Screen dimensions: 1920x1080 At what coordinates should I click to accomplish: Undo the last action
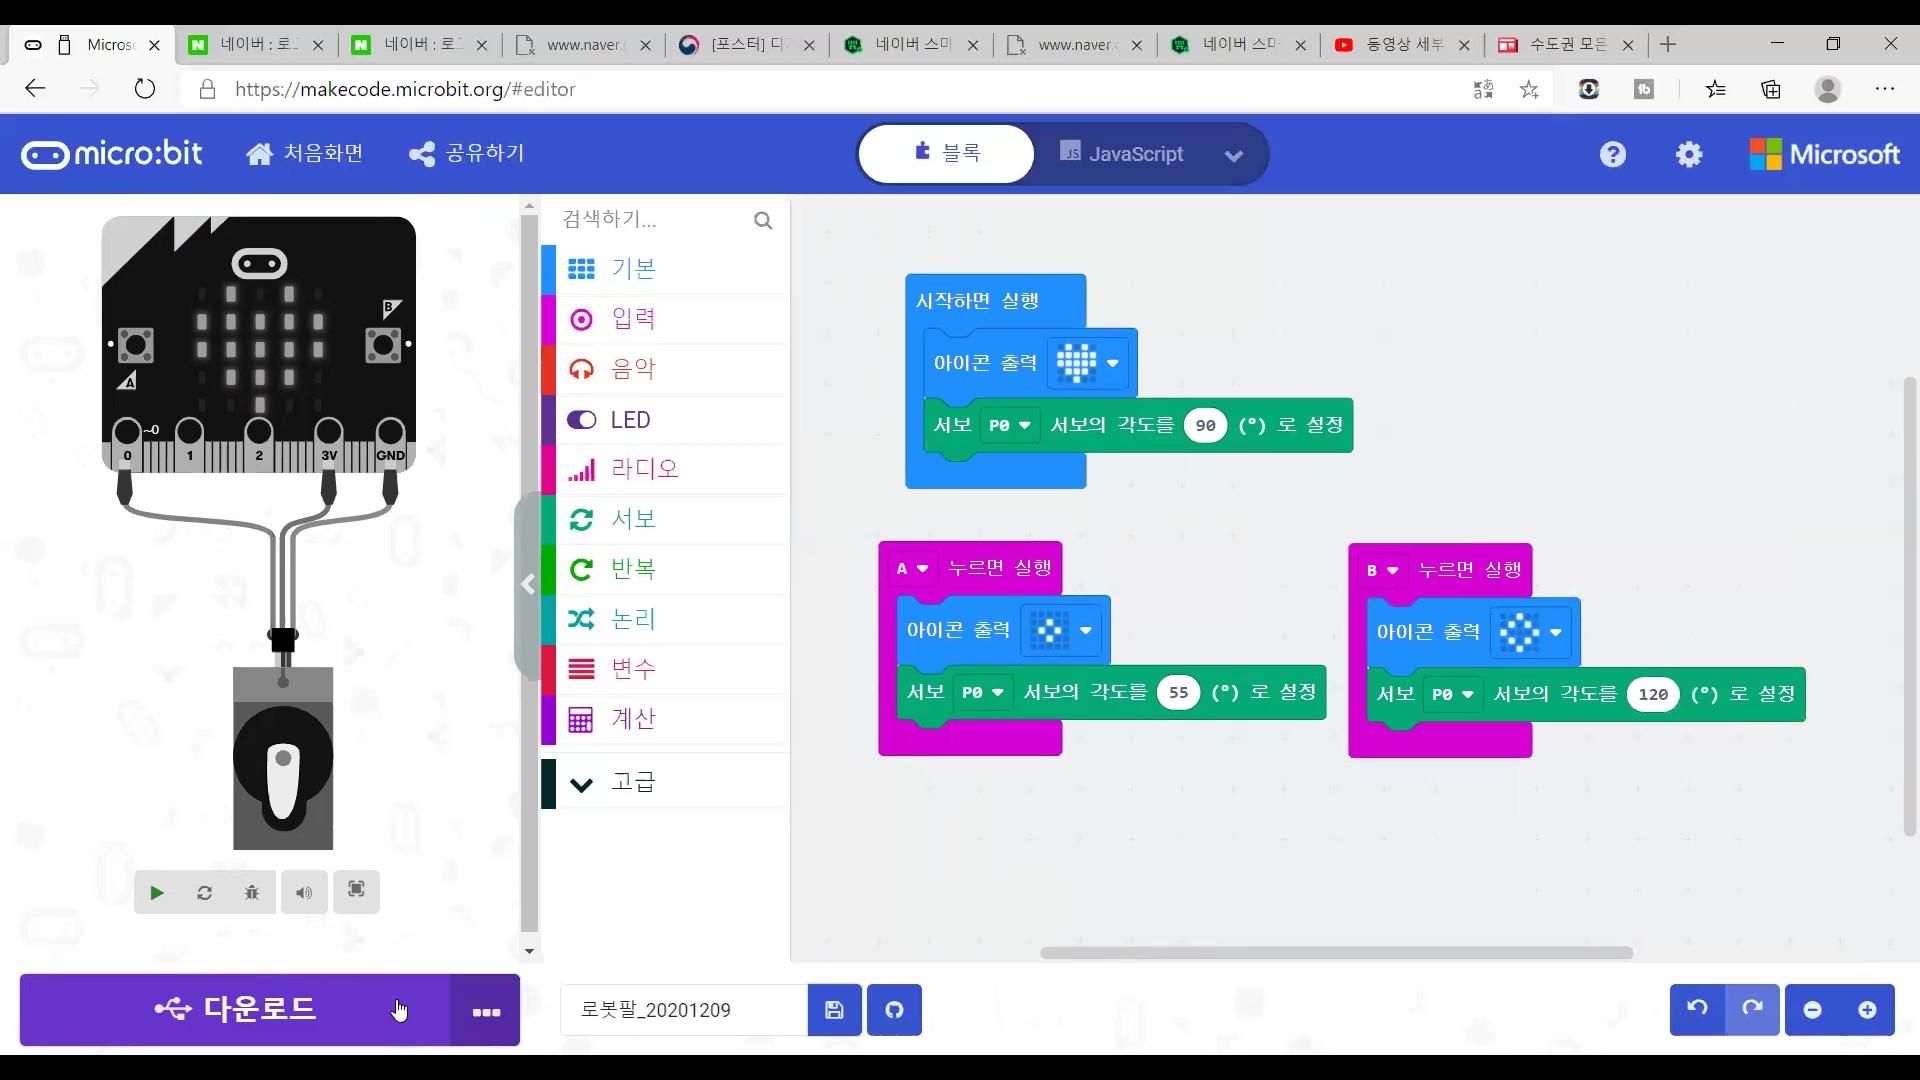coord(1697,1009)
